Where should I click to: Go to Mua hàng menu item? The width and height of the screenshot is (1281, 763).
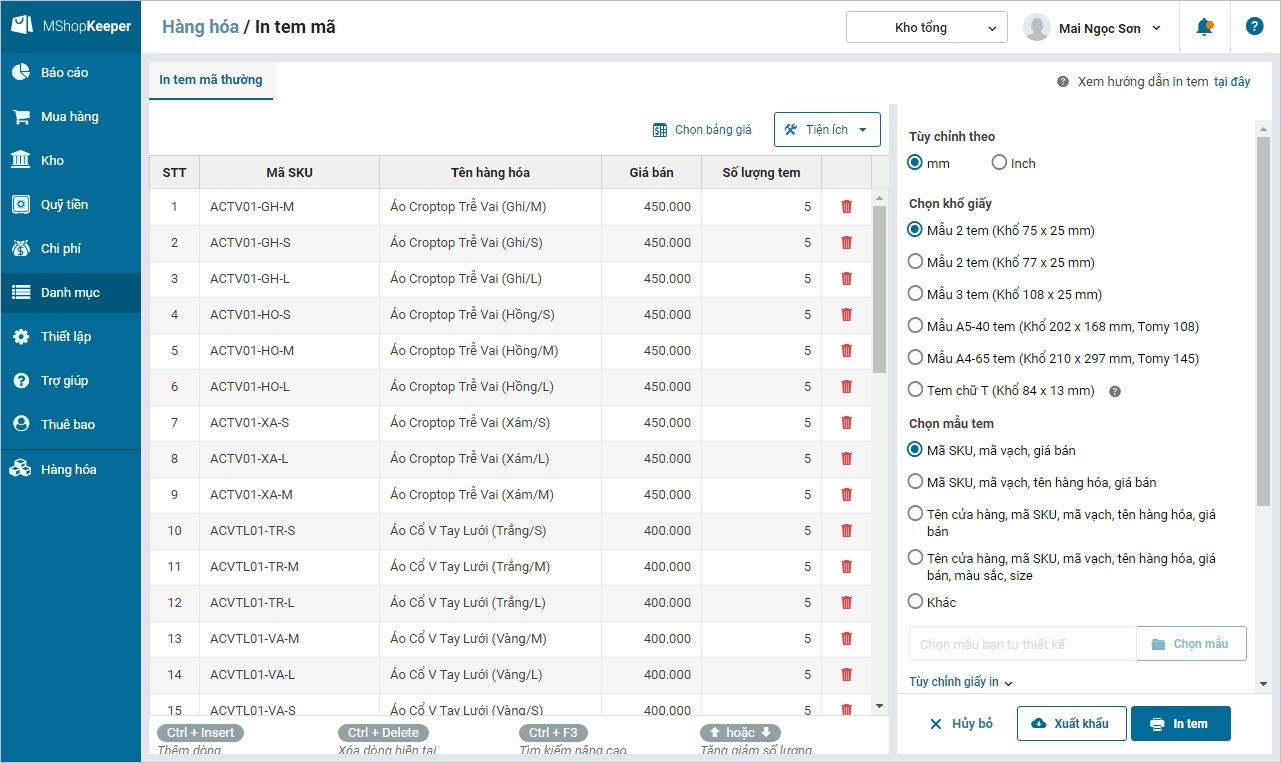(71, 116)
